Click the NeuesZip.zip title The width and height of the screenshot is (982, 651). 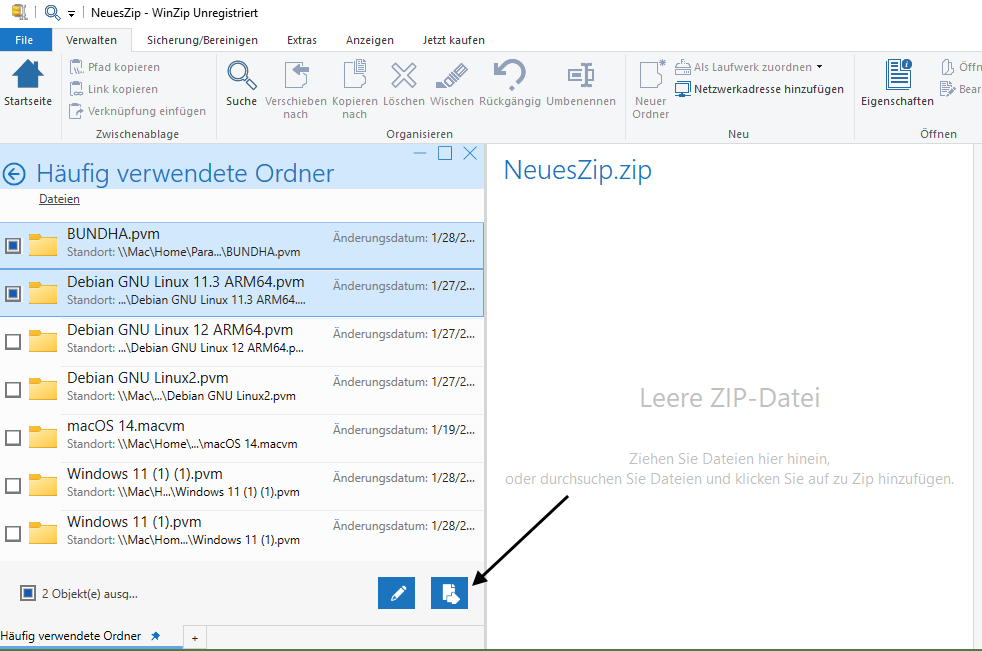pyautogui.click(x=577, y=170)
